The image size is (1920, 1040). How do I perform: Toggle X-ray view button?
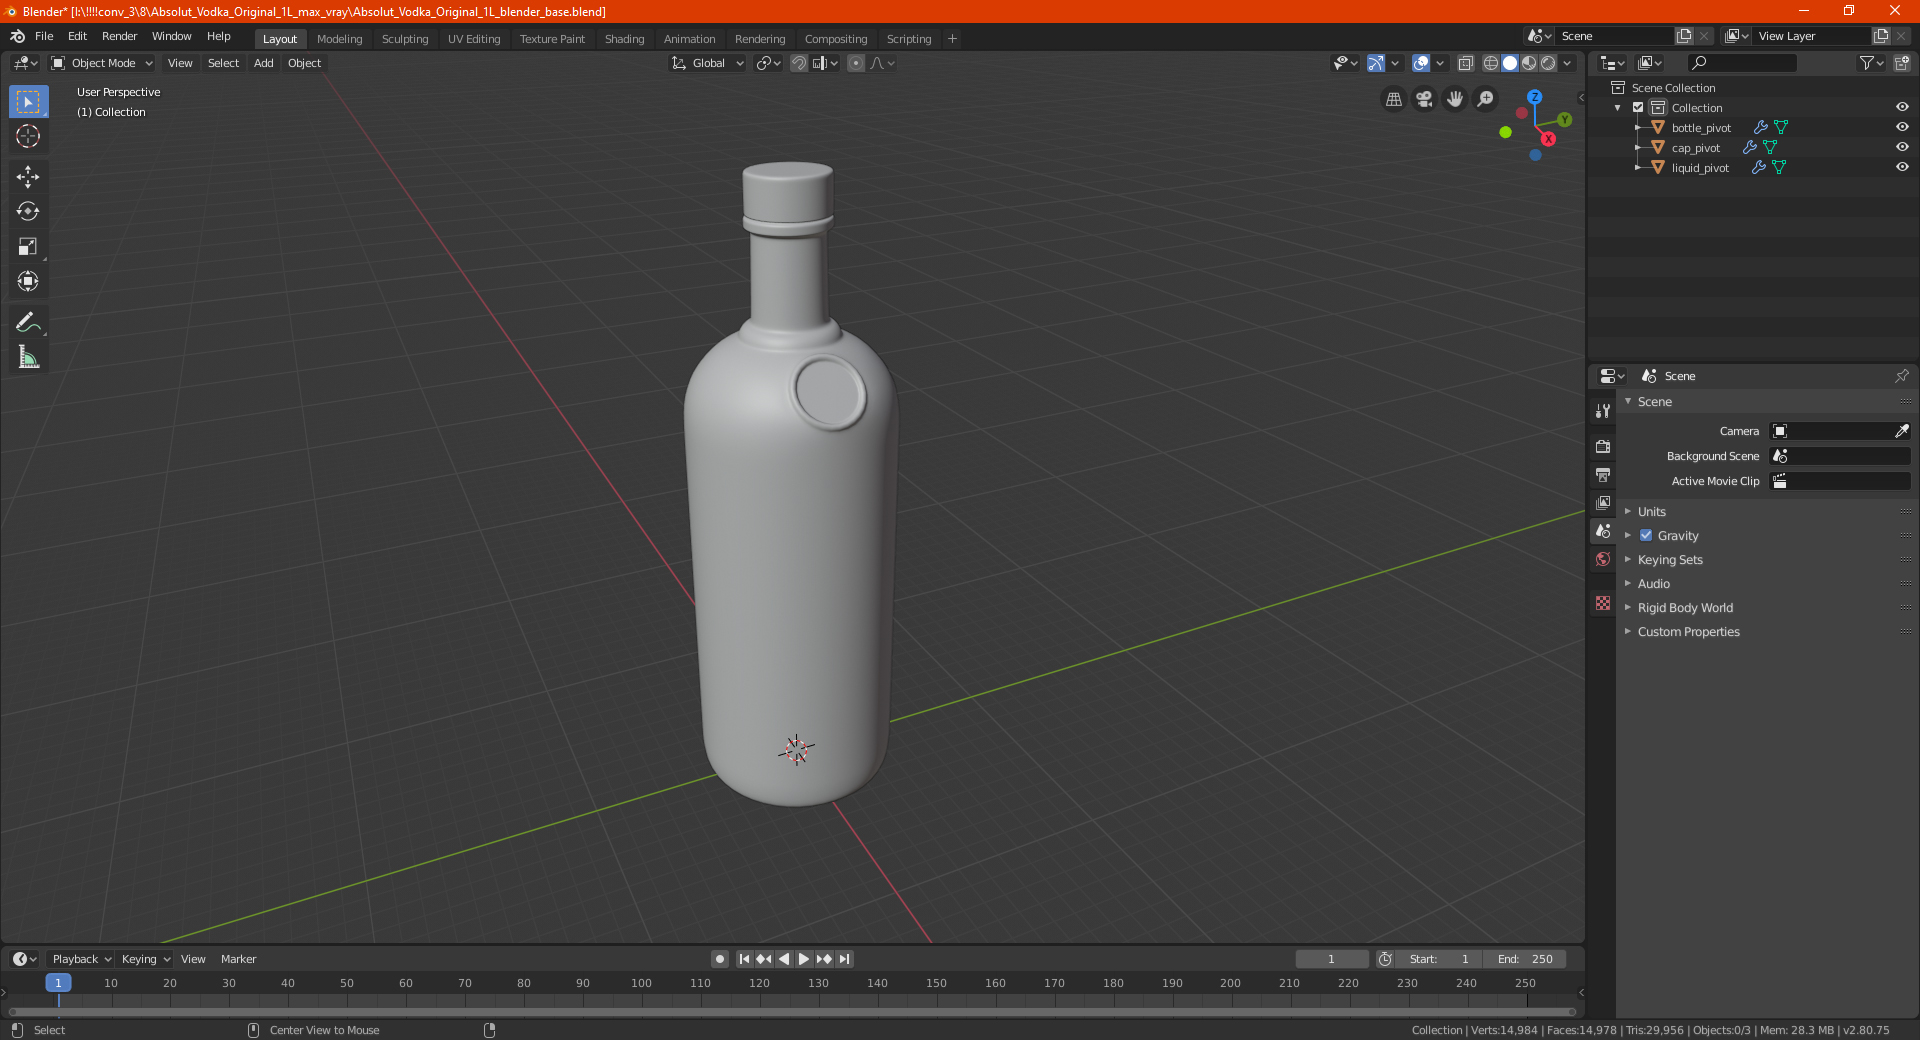point(1465,63)
